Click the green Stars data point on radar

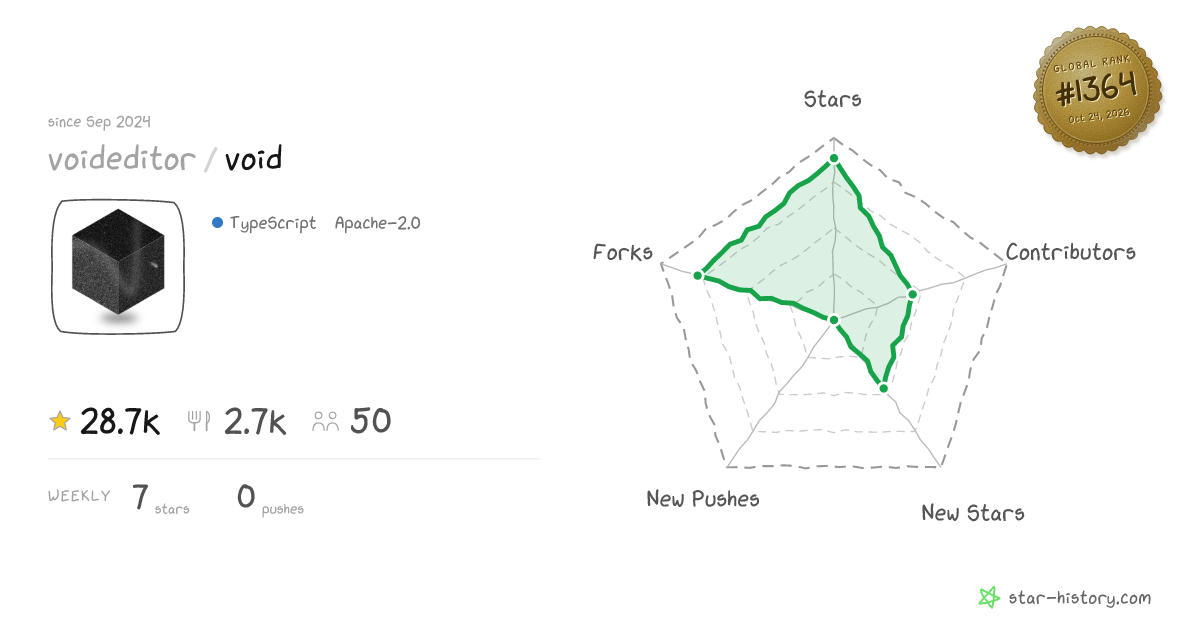[x=834, y=159]
